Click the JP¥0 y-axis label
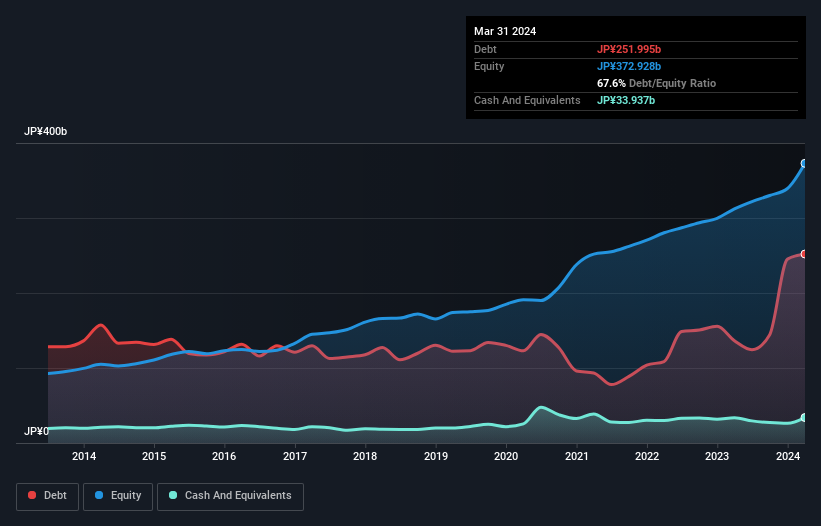The height and width of the screenshot is (526, 821). (x=36, y=431)
